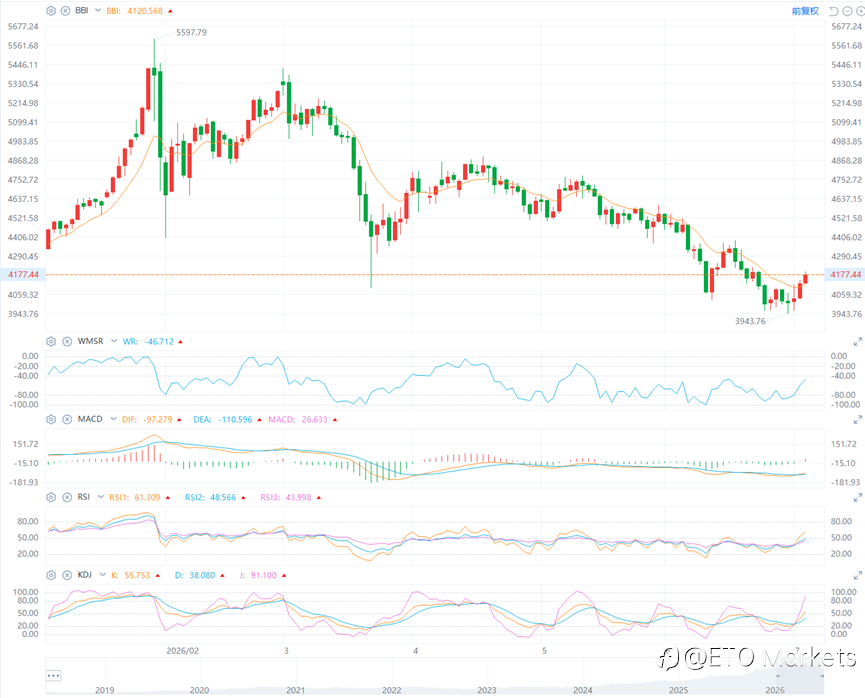Jump to 2025 on the overview timeline

679,690
